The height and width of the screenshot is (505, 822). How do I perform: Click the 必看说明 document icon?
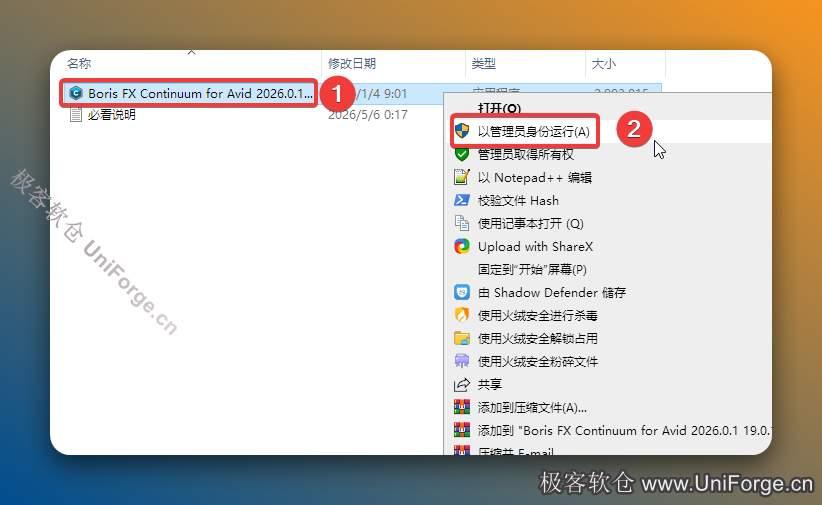click(75, 115)
